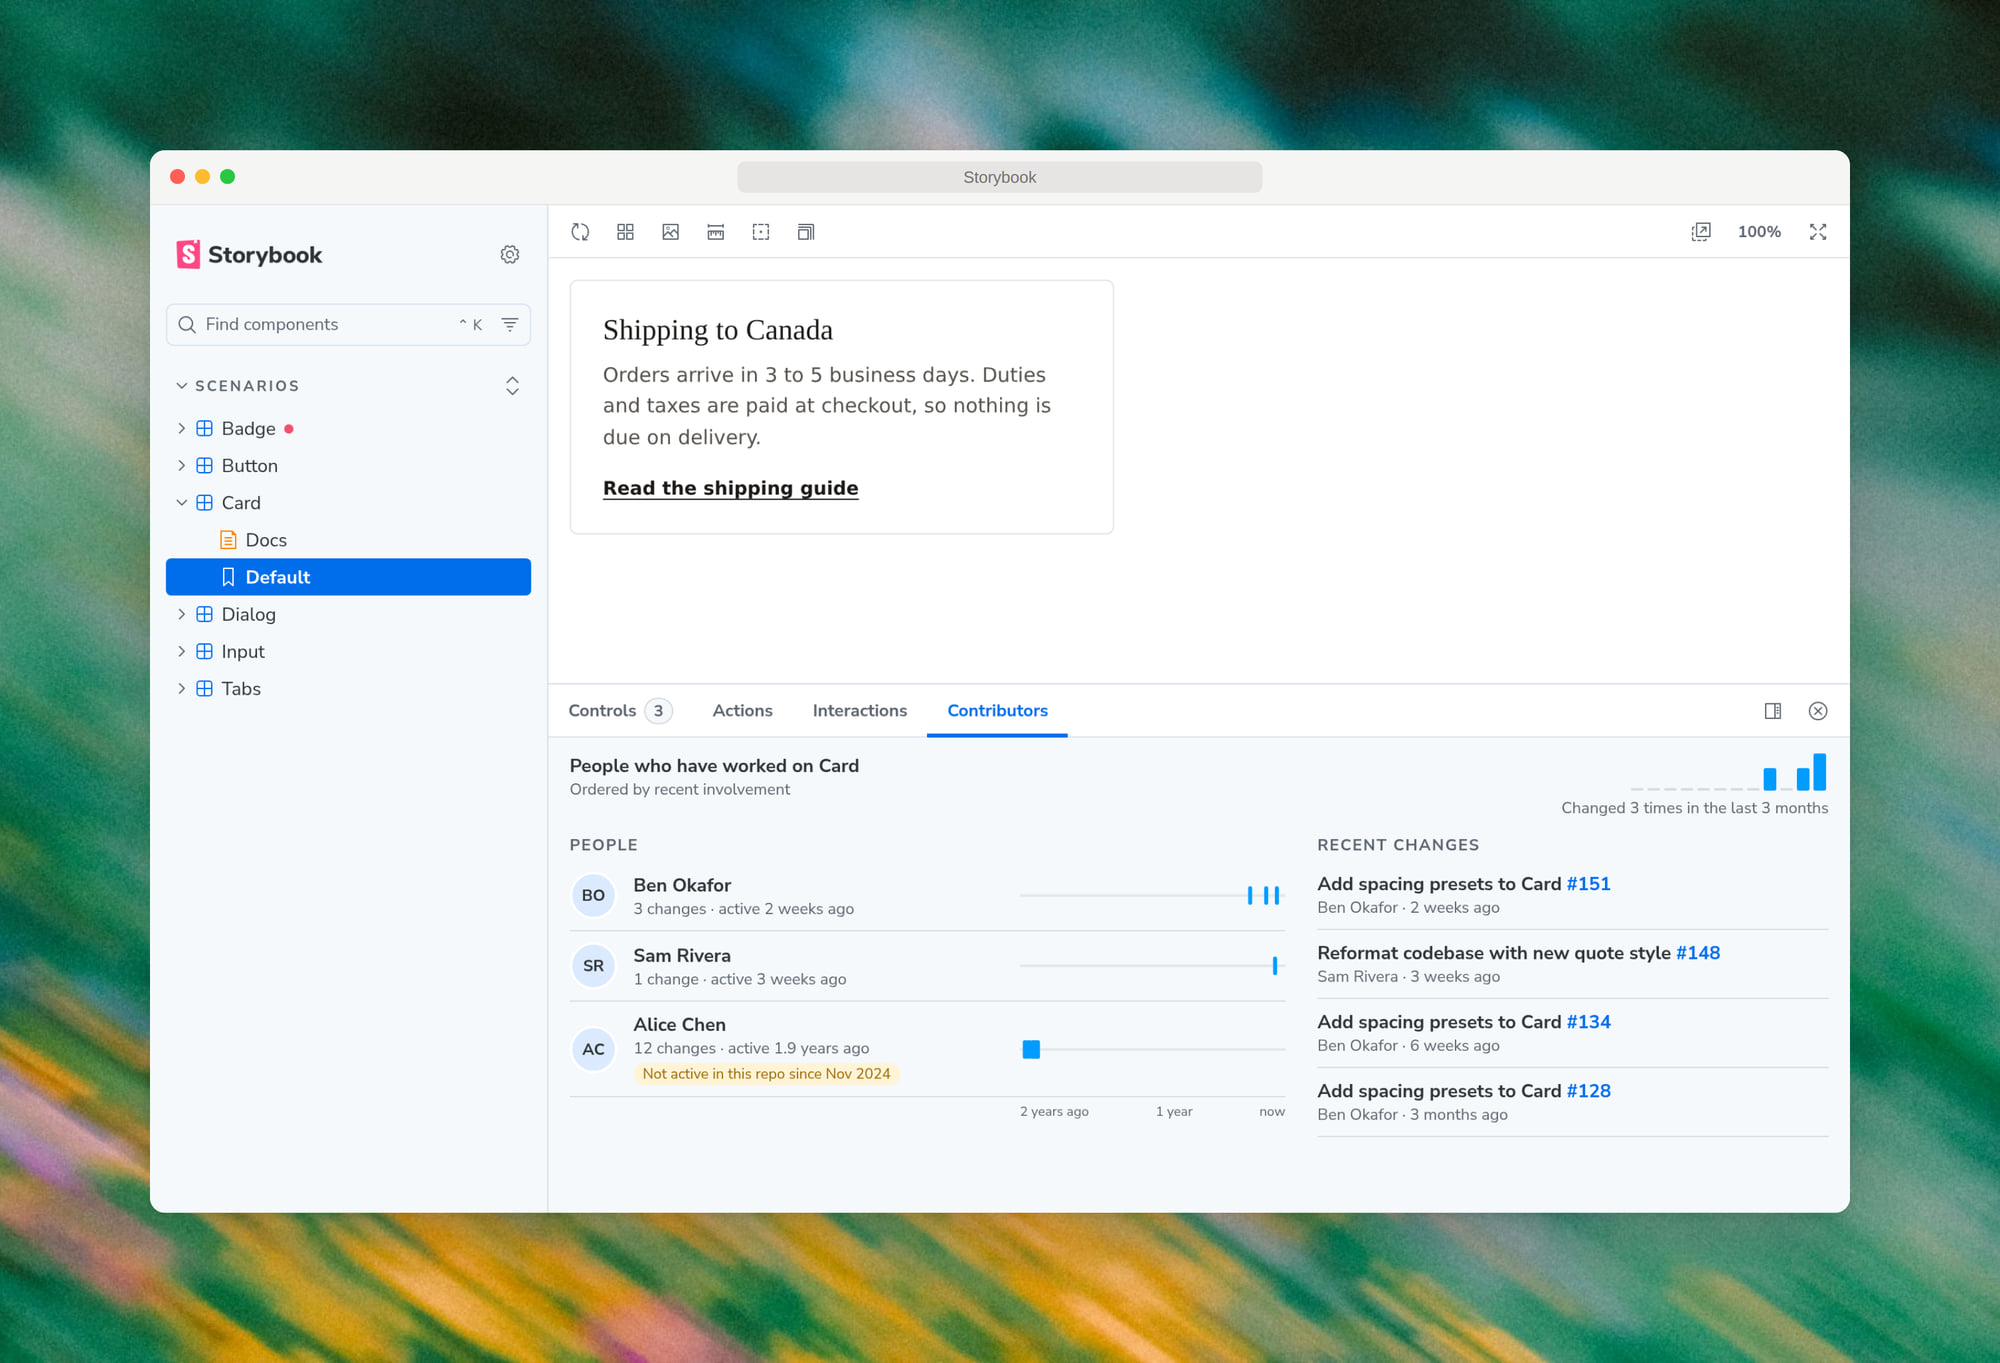Image resolution: width=2000 pixels, height=1363 pixels.
Task: Click Sam Rivera's activity timeline marker
Action: (1274, 966)
